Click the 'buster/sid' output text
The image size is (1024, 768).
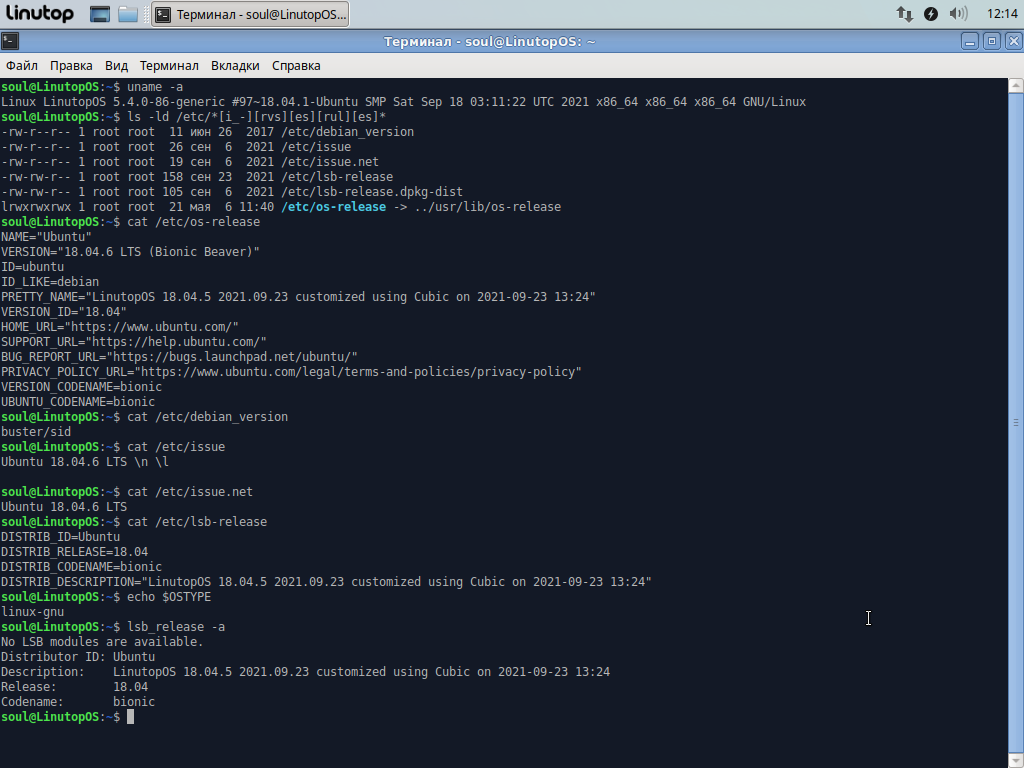(36, 432)
